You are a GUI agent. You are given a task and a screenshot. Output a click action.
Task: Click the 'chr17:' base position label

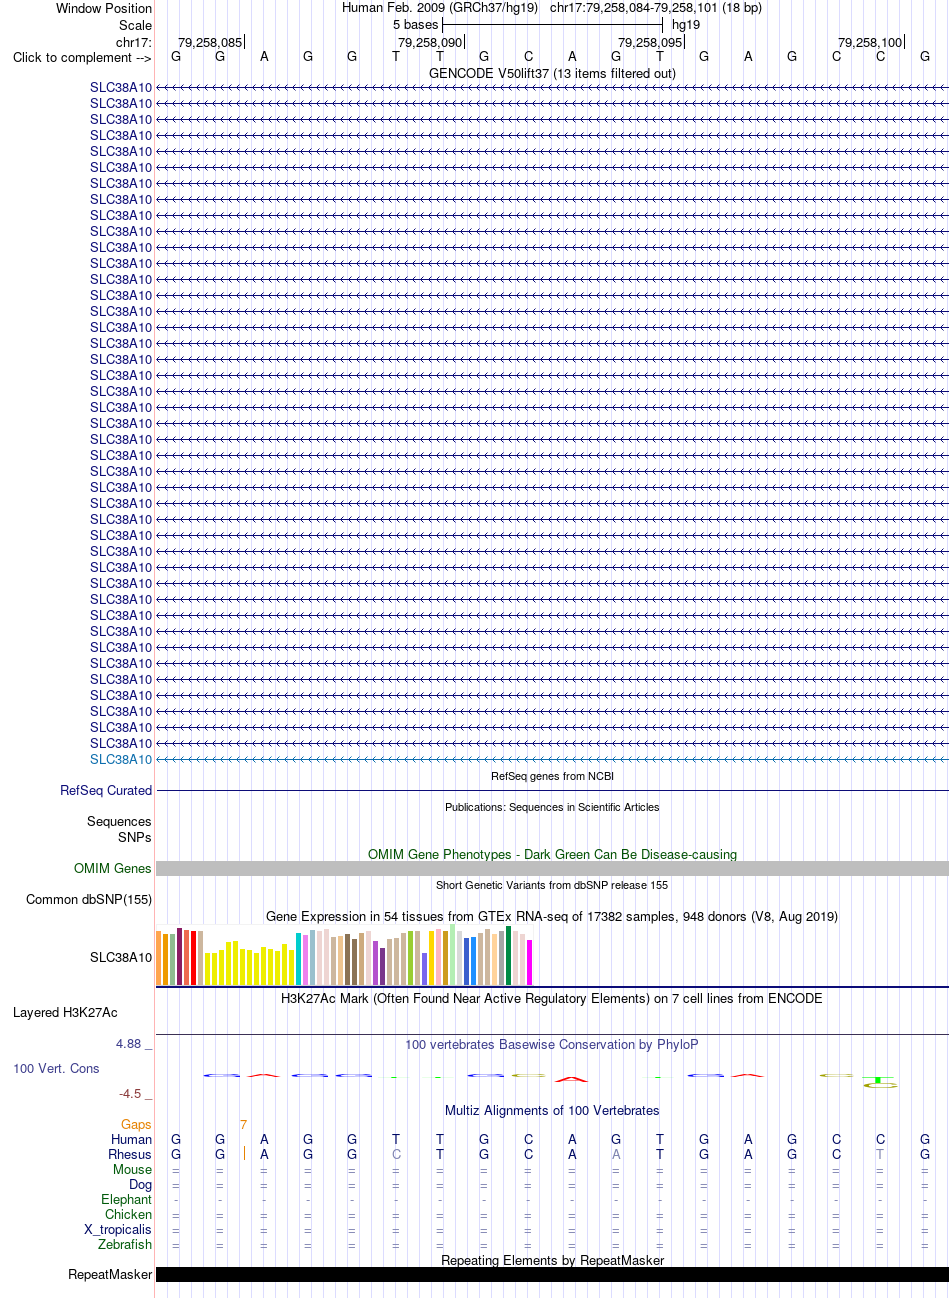tap(134, 42)
